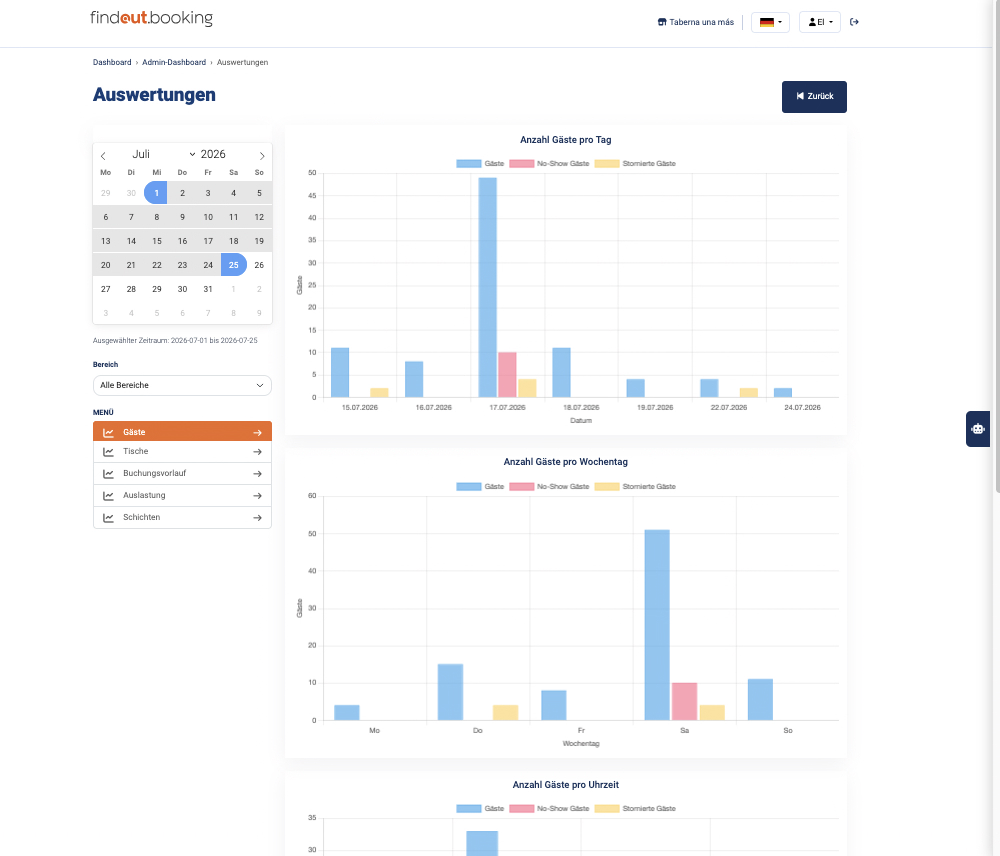This screenshot has height=856, width=1000.
Task: Select July 1 in calendar
Action: tap(156, 193)
